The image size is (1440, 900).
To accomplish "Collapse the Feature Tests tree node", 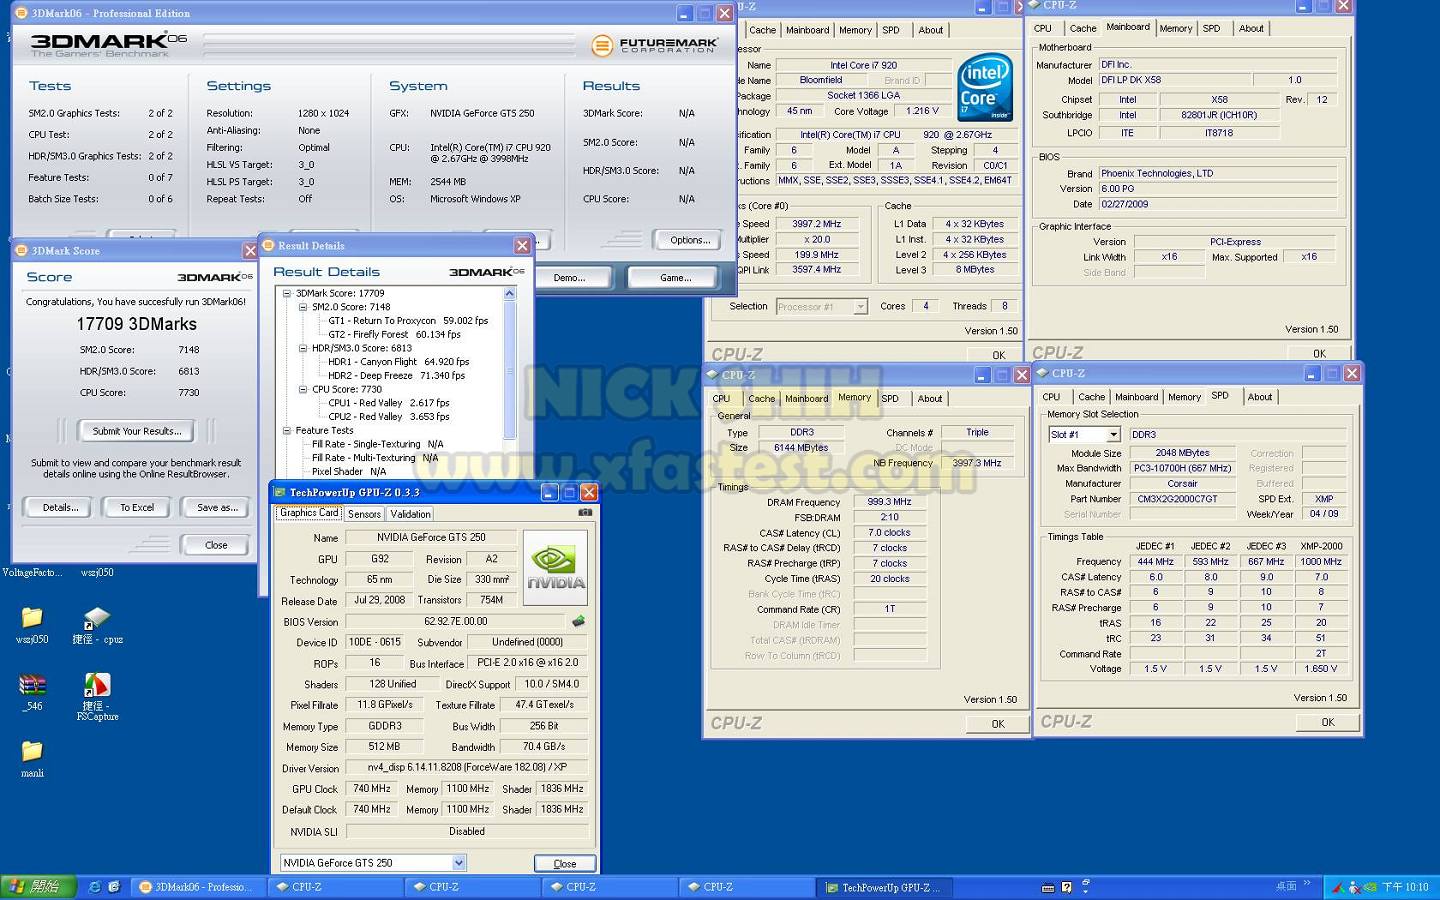I will point(287,430).
